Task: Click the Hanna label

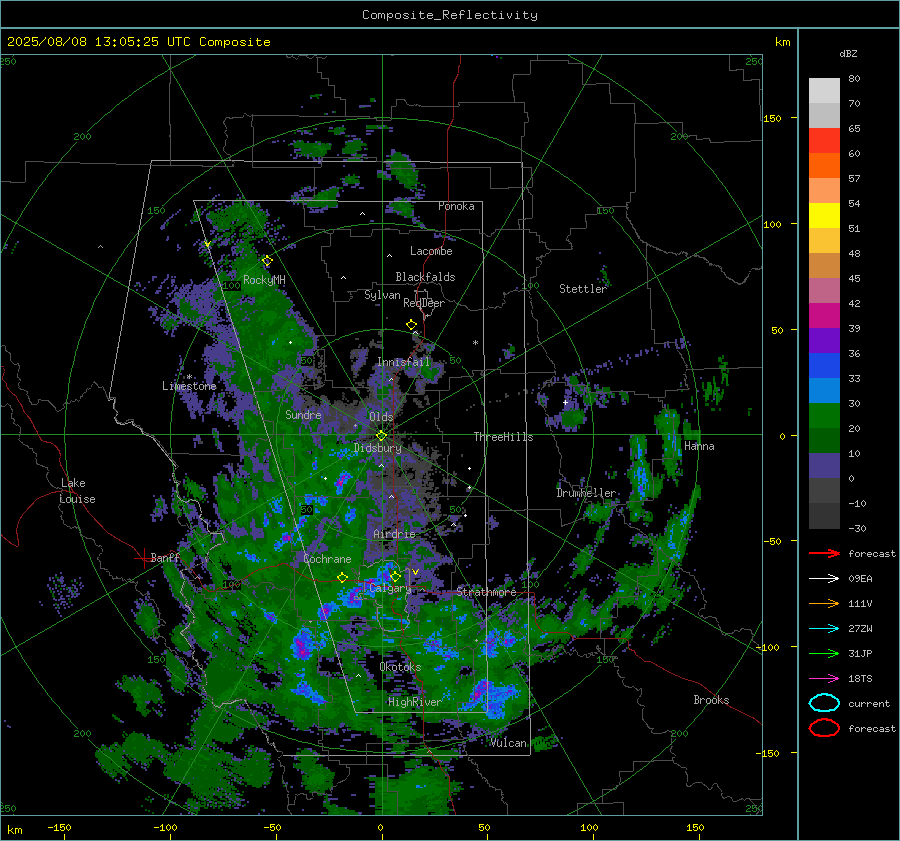Action: click(x=699, y=446)
